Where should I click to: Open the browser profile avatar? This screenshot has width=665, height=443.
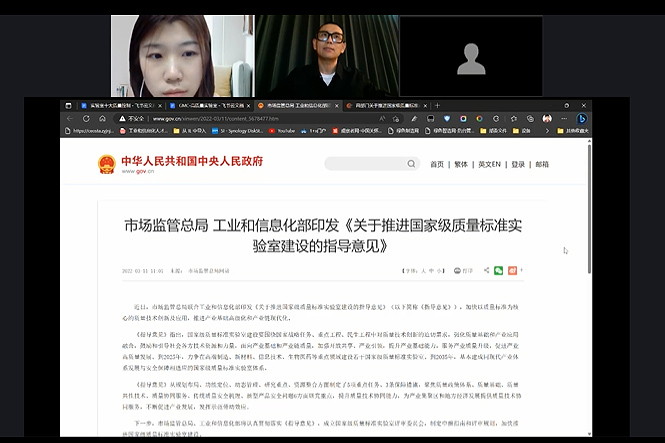pyautogui.click(x=547, y=119)
